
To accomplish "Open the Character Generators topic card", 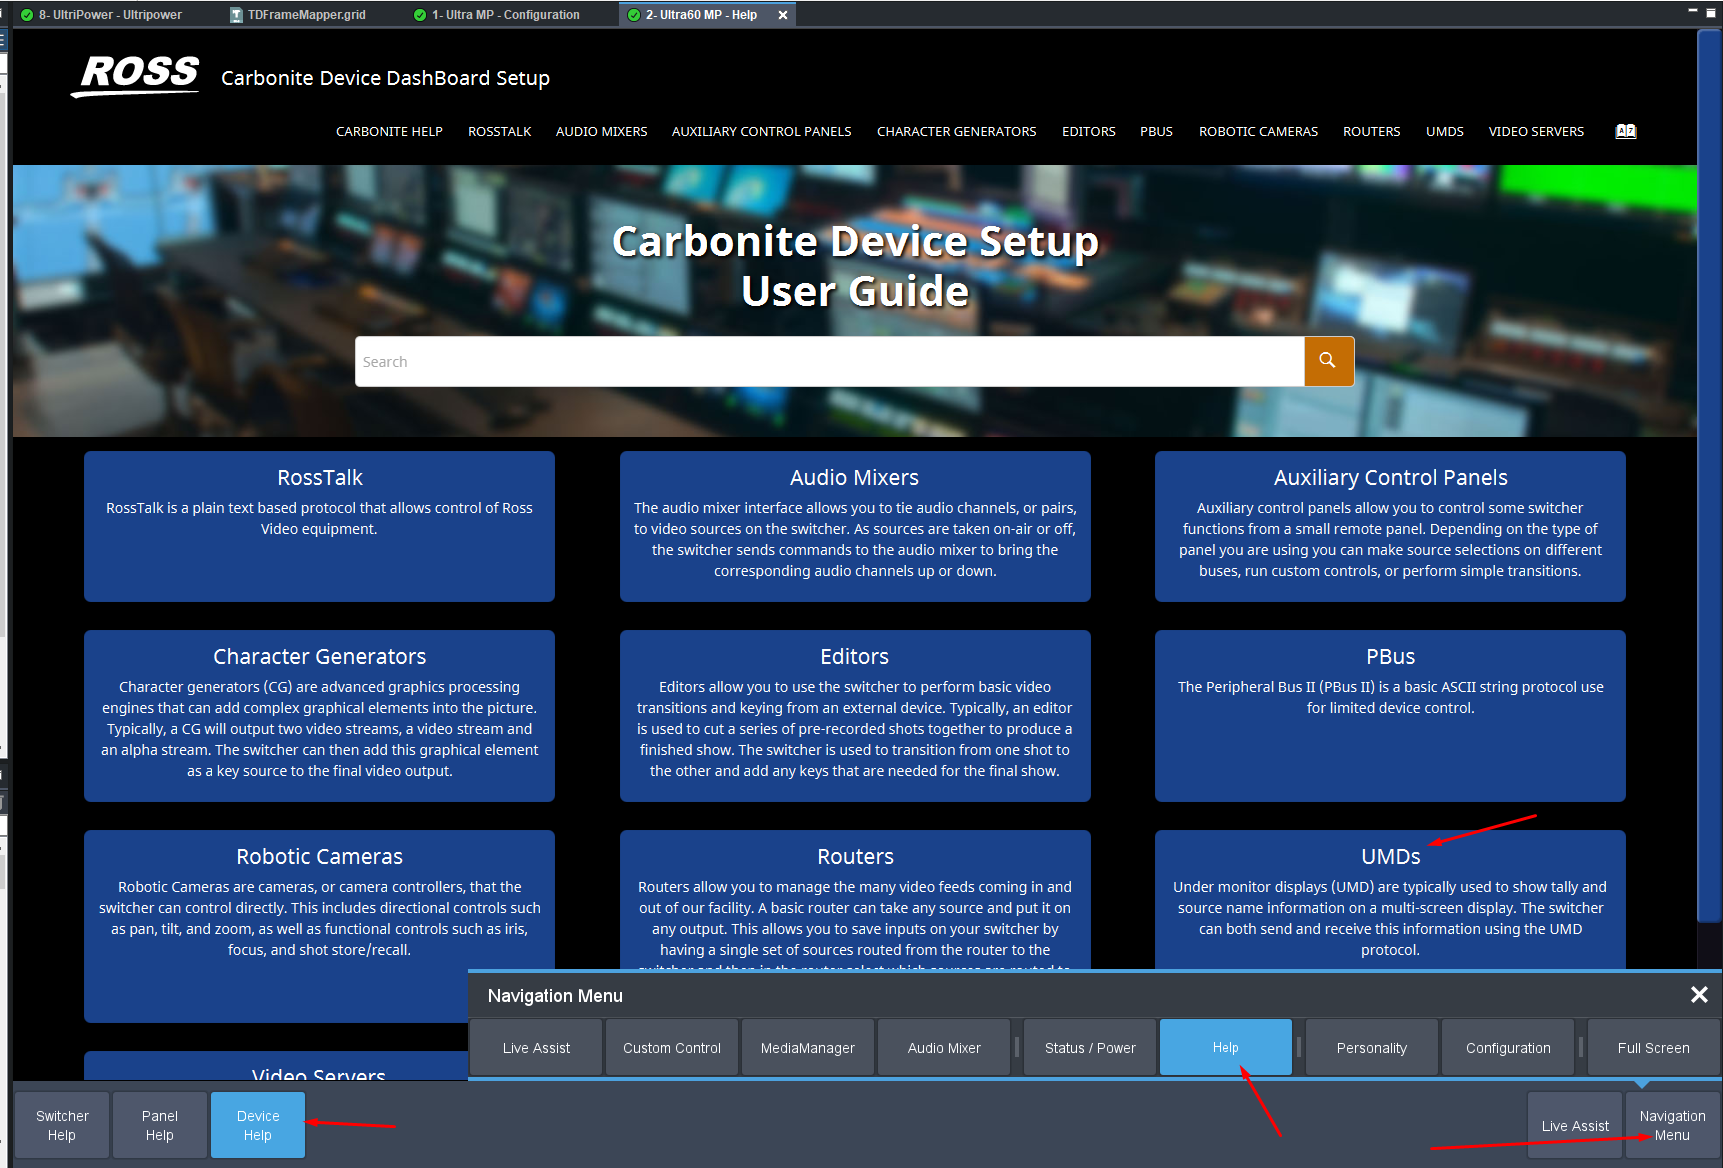I will click(319, 716).
